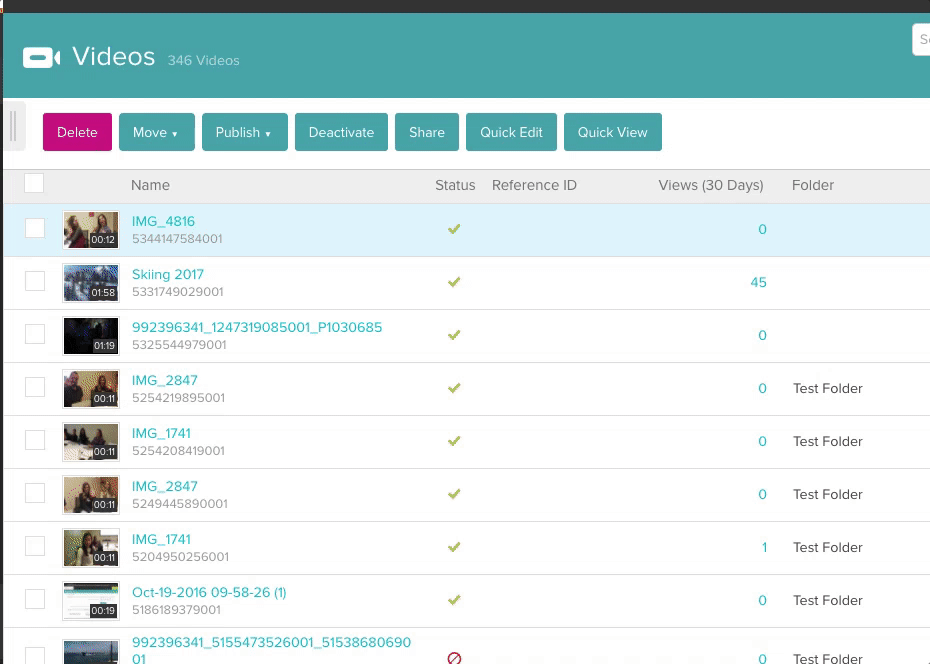Click the green status checkmark for Skiing 2017
930x664 pixels.
point(454,282)
